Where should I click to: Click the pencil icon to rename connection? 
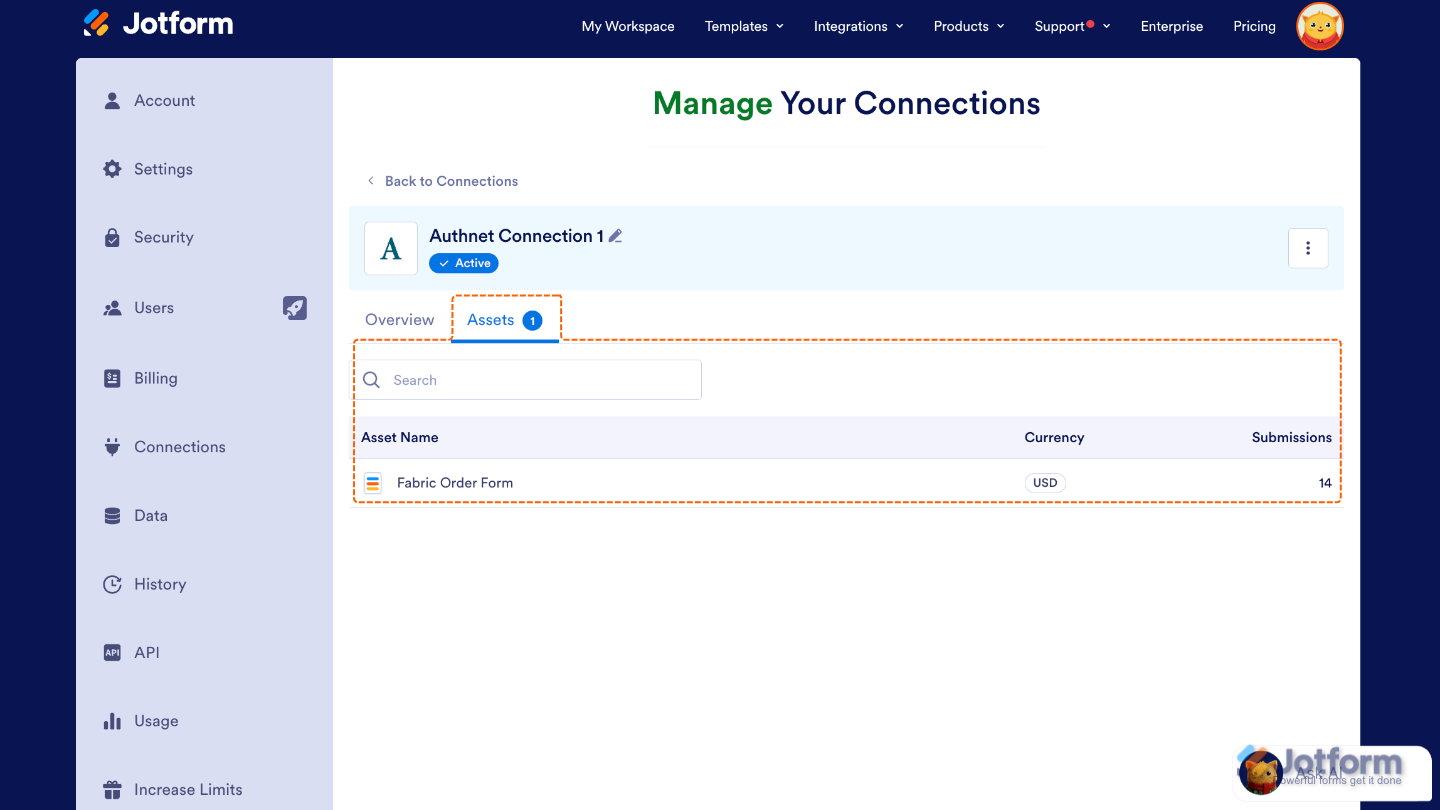pos(616,236)
